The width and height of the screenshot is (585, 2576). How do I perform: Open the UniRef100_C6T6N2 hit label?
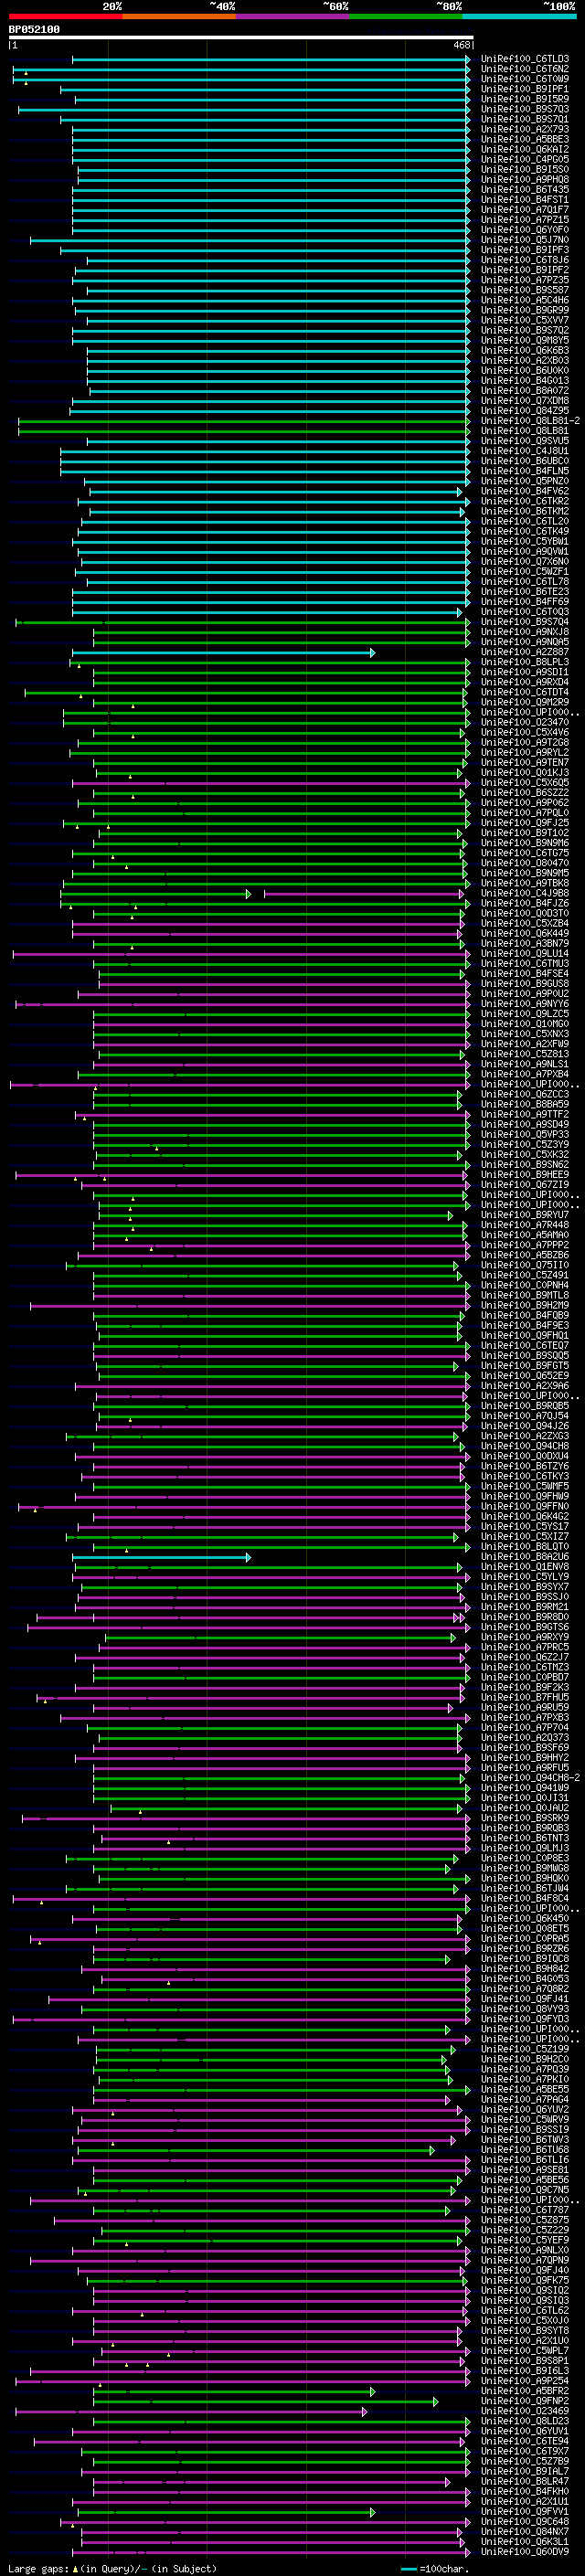[524, 70]
